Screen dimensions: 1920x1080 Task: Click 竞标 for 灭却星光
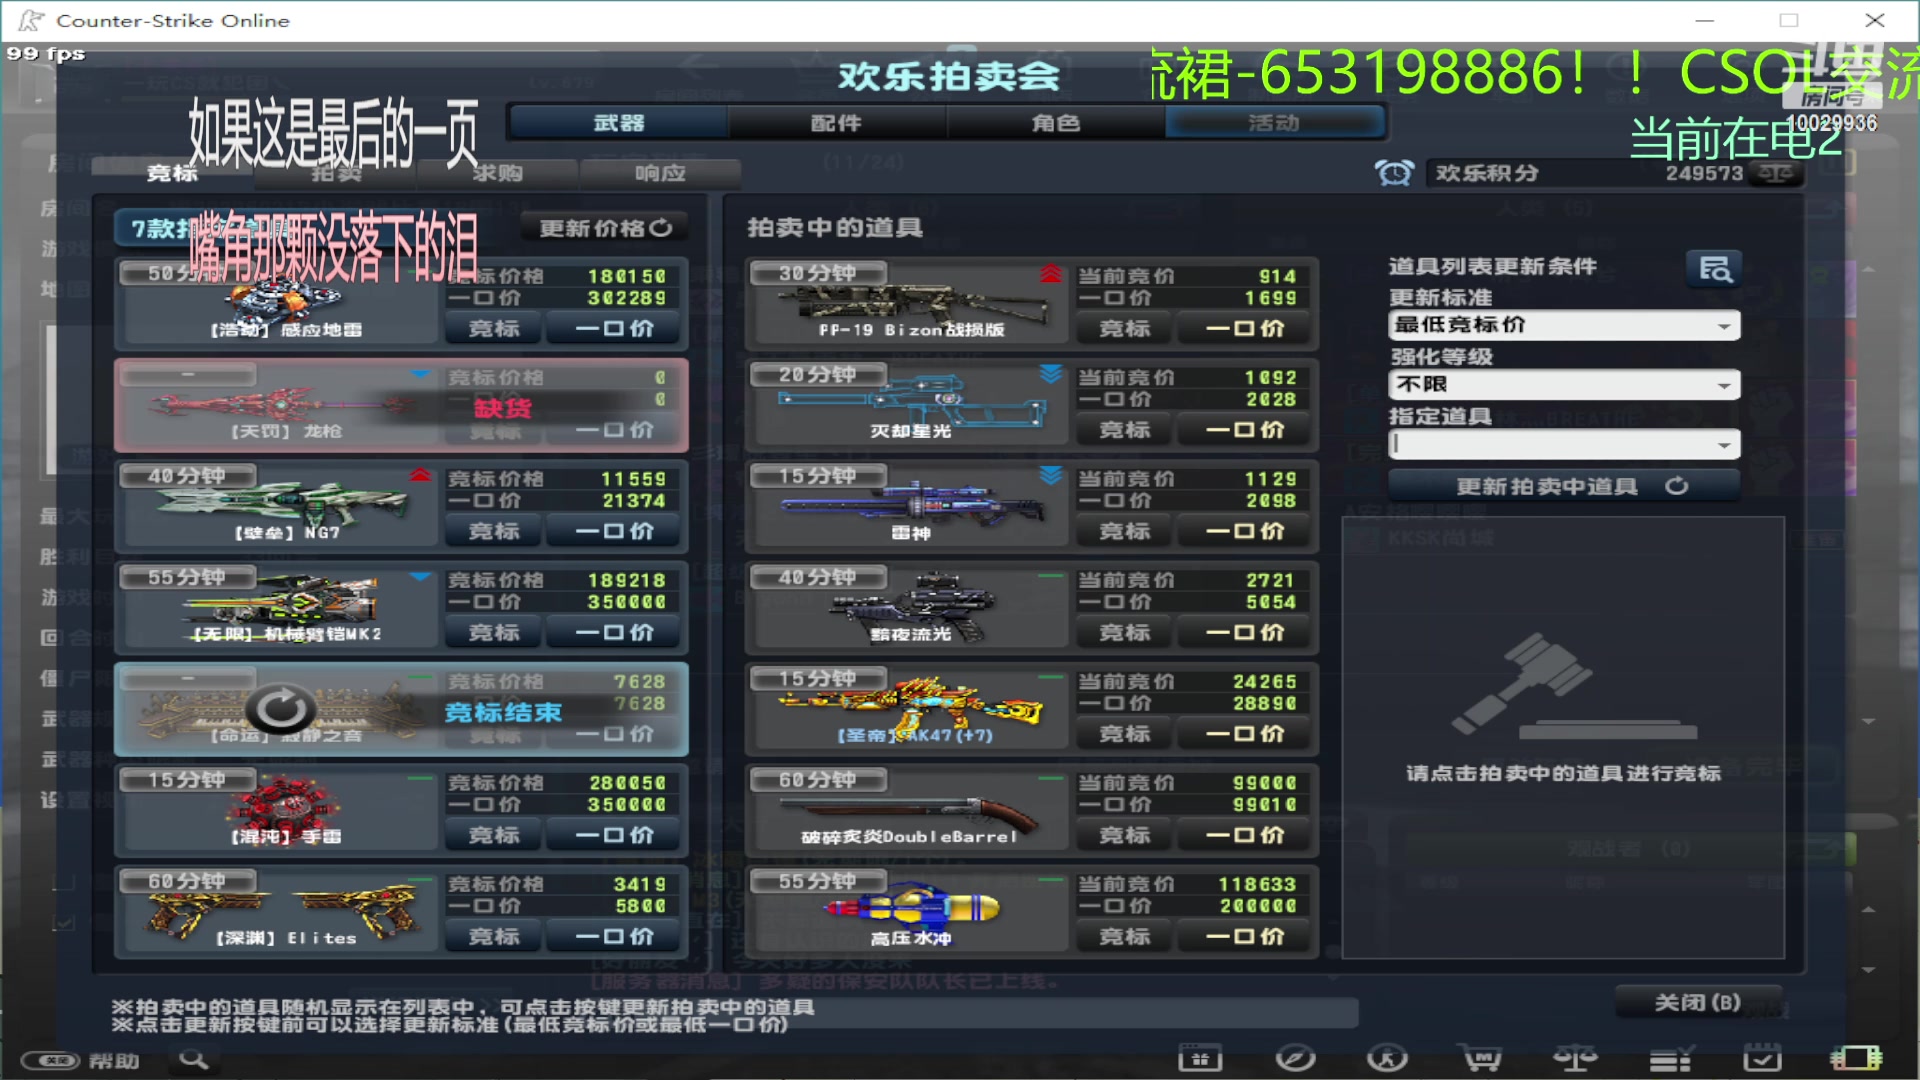(x=1124, y=430)
